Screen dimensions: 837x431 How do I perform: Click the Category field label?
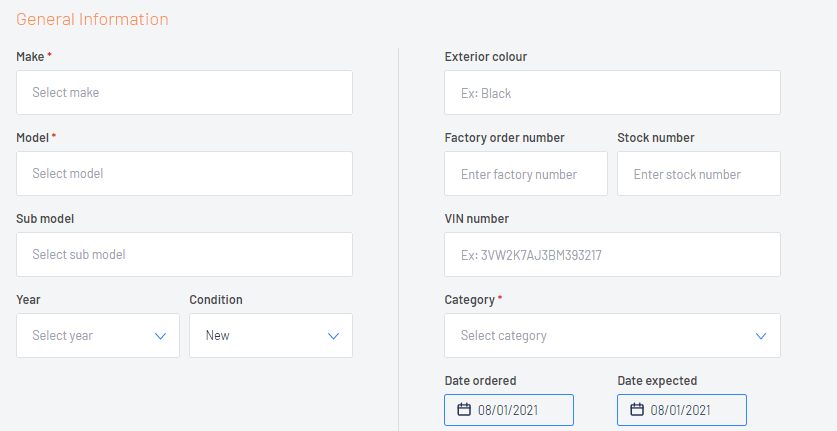(469, 300)
